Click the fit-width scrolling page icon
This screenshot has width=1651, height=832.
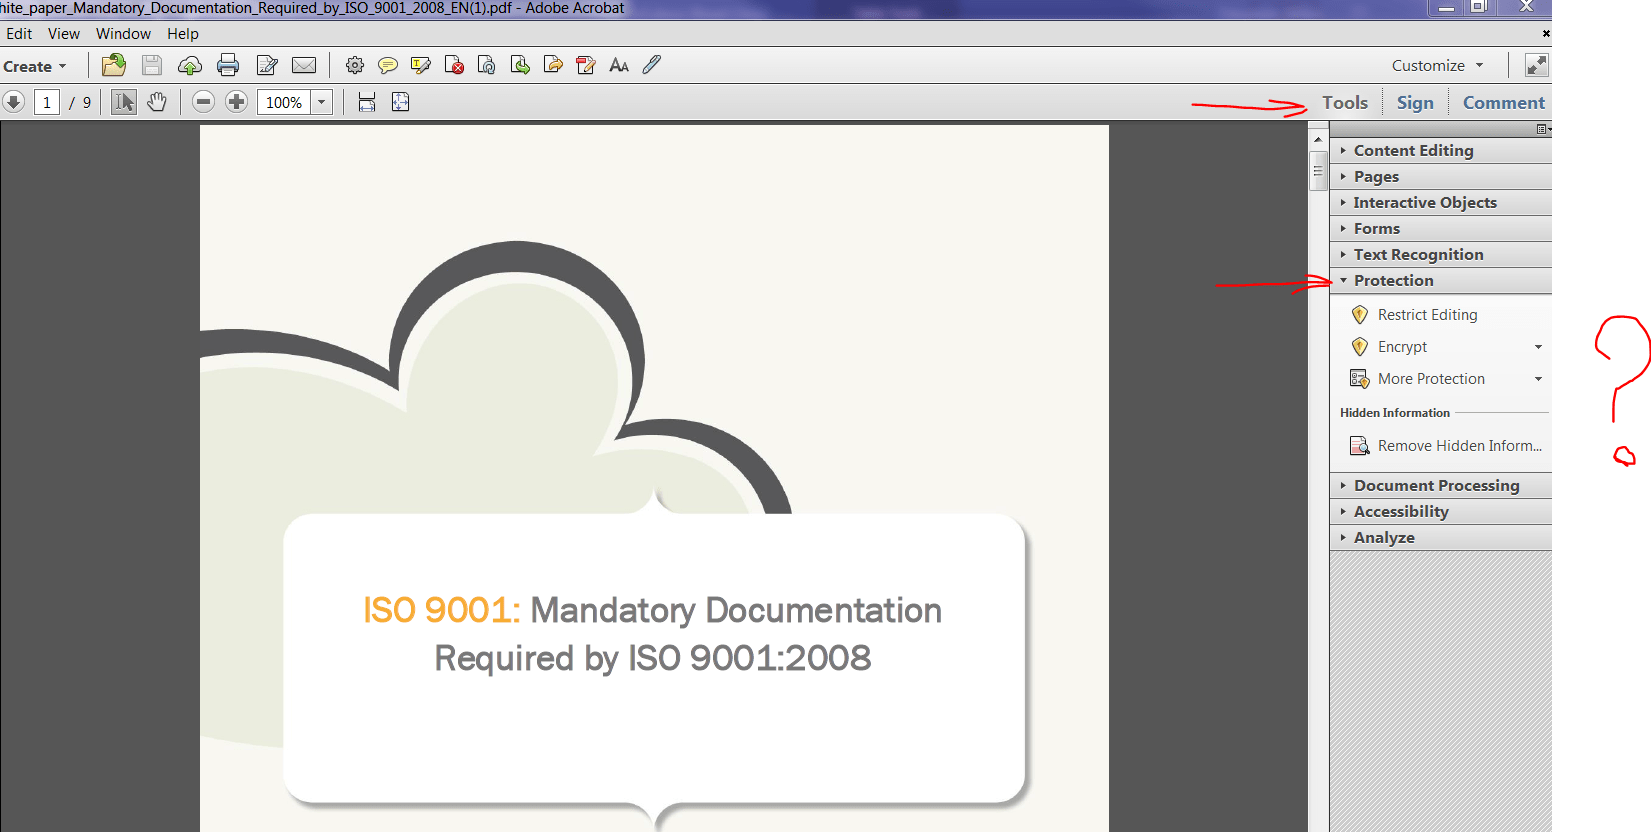pyautogui.click(x=367, y=102)
